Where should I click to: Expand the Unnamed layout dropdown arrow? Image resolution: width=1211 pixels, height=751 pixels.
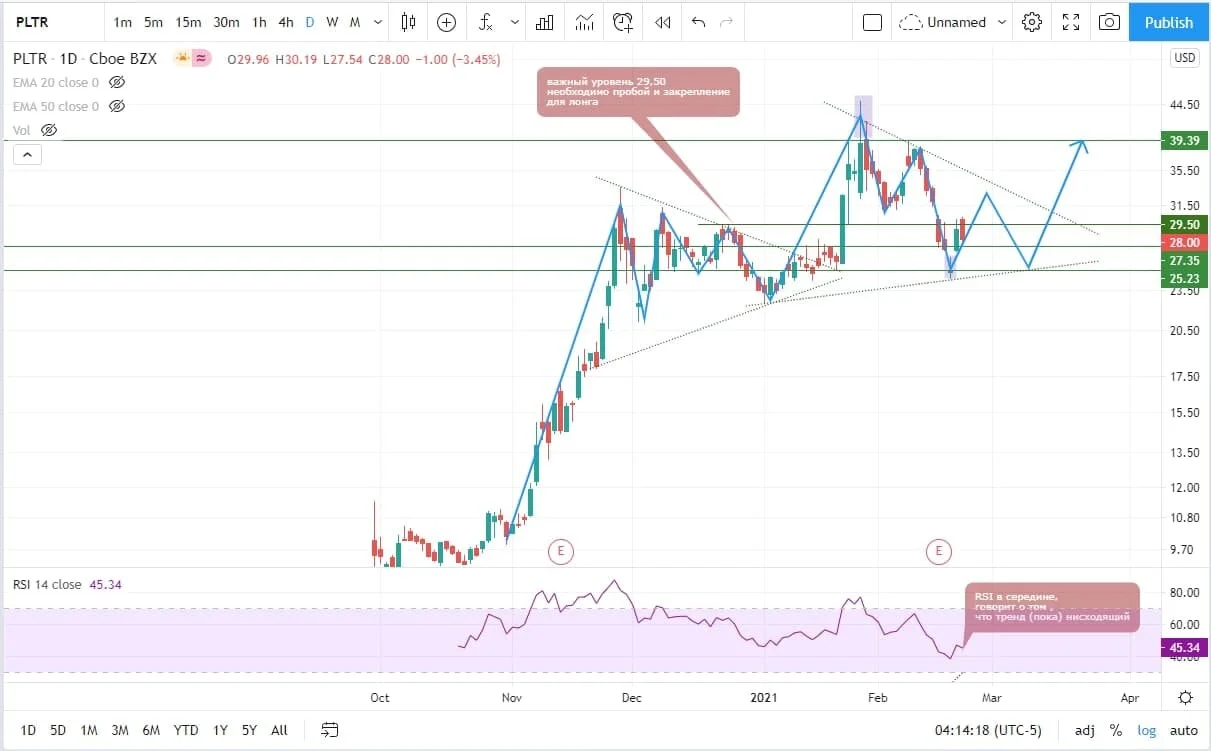click(x=1002, y=22)
